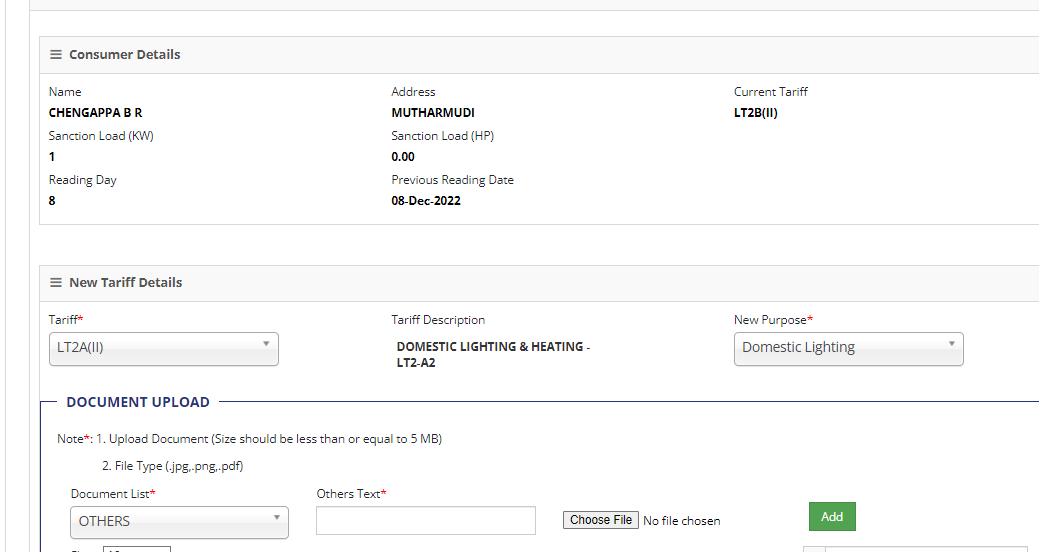
Task: Click the current tariff value LT2B(II)
Action: pos(756,113)
